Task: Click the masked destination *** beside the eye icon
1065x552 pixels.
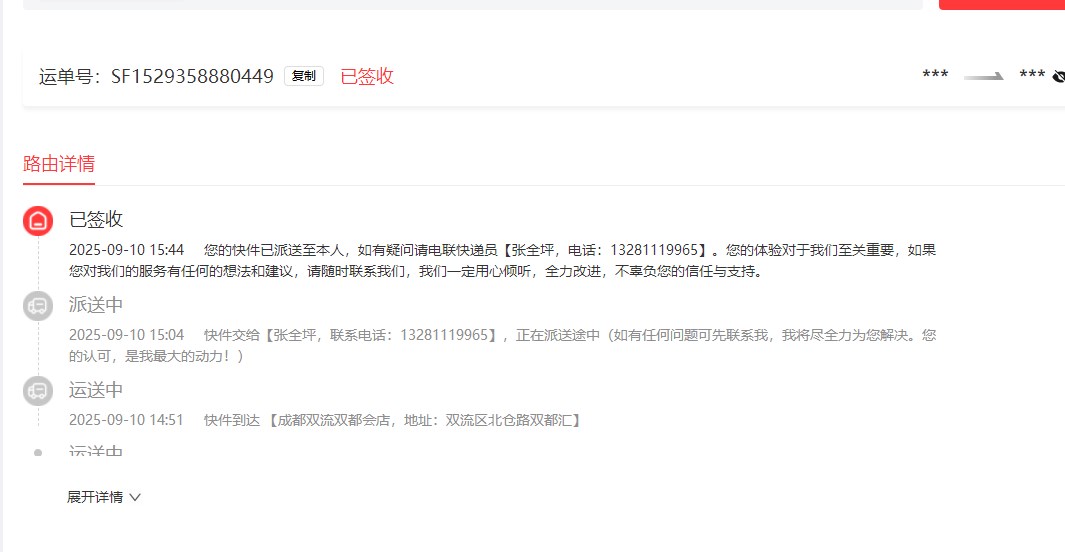Action: tap(1031, 76)
